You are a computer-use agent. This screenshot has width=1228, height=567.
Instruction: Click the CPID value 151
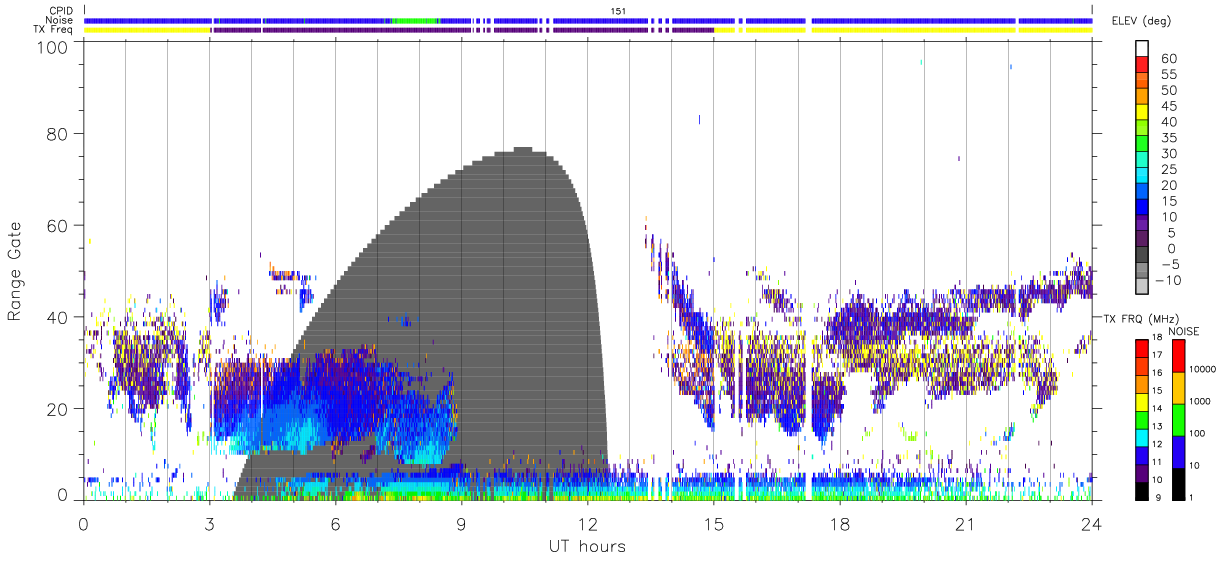pyautogui.click(x=618, y=11)
